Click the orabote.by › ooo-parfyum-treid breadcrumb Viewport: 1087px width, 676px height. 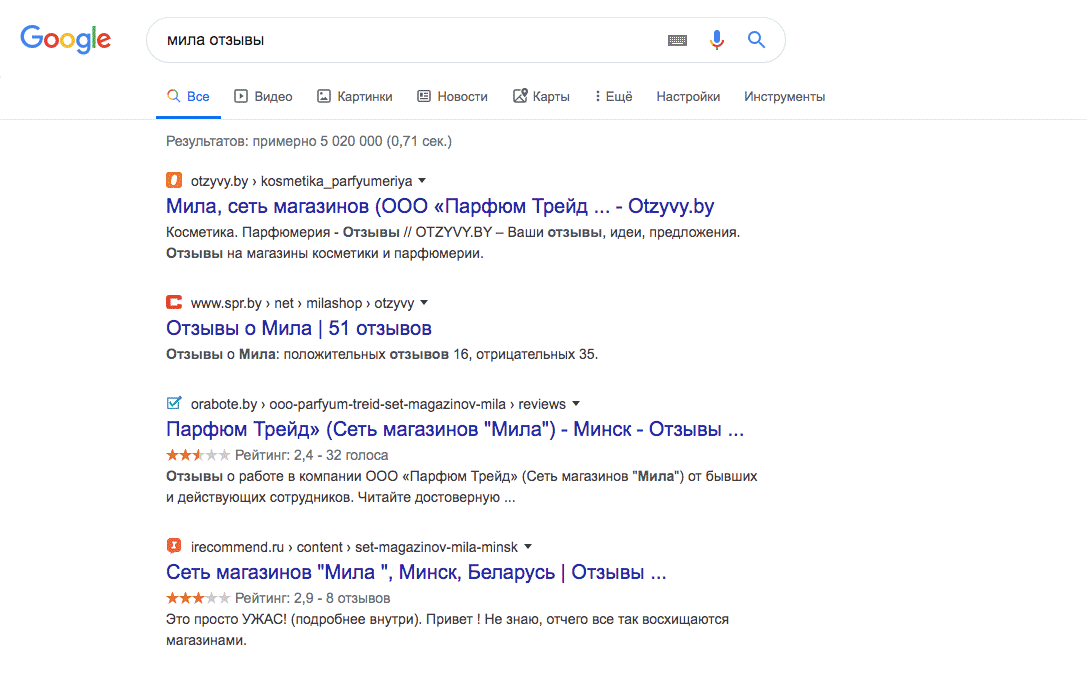378,404
